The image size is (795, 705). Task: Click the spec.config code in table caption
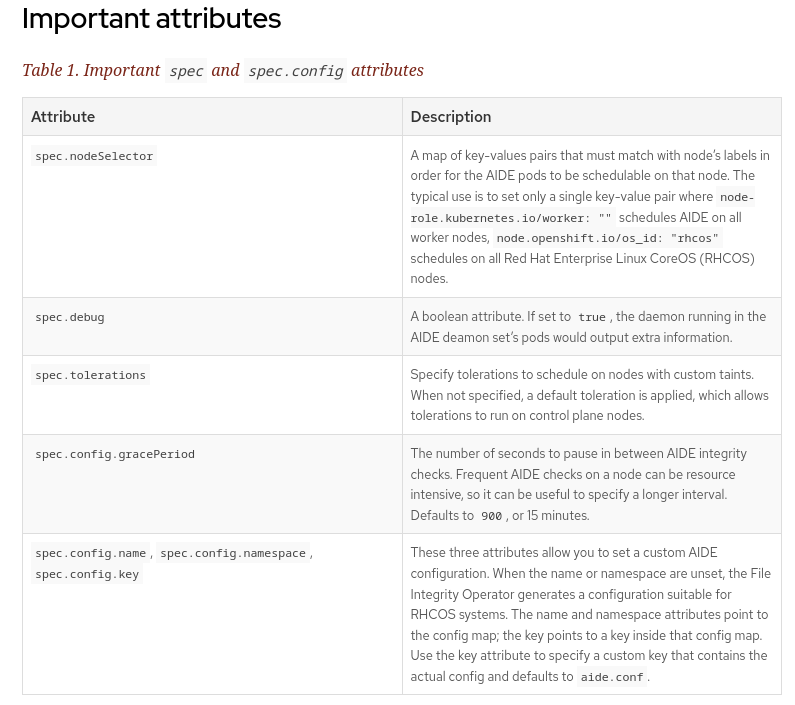(x=295, y=71)
